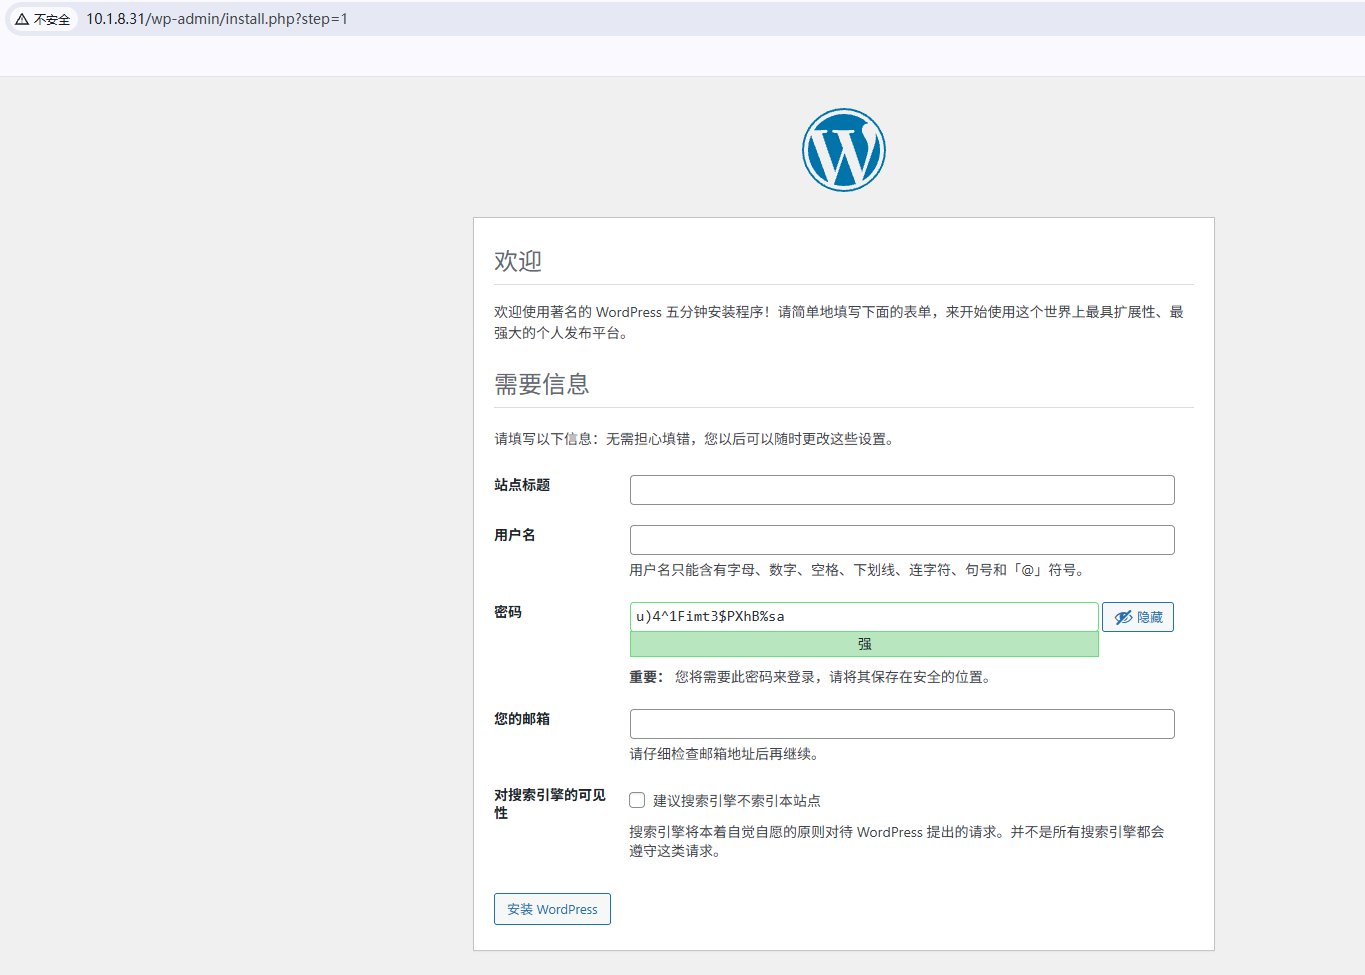This screenshot has height=975, width=1365.
Task: Click the 用户名只能含有字母 hint text
Action: [860, 570]
